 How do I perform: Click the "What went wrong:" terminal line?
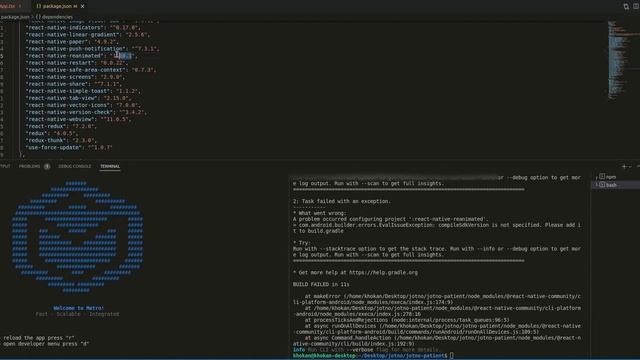(319, 213)
